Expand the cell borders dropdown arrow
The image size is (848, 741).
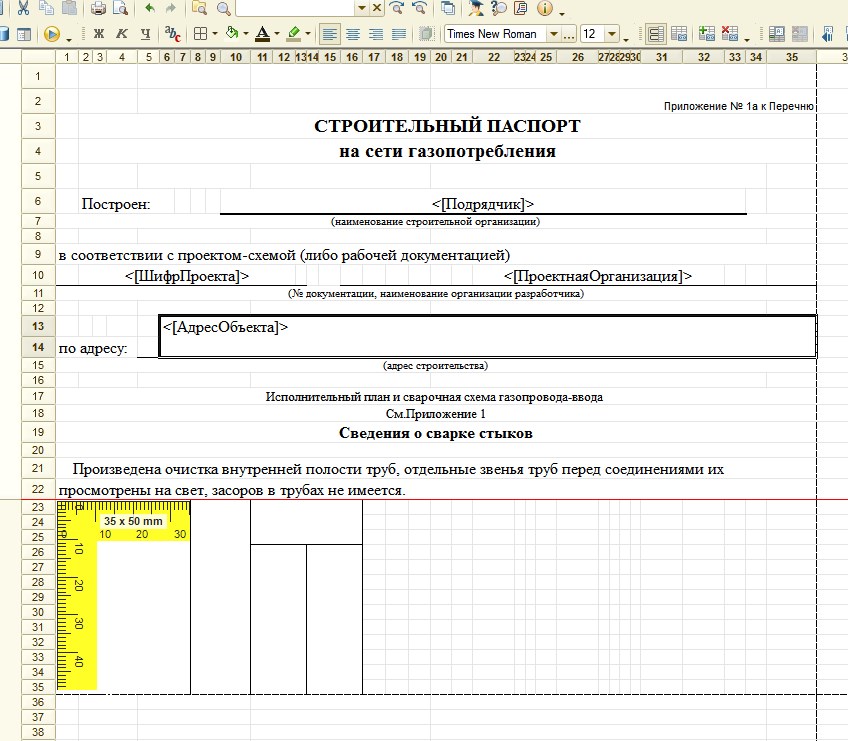[215, 34]
